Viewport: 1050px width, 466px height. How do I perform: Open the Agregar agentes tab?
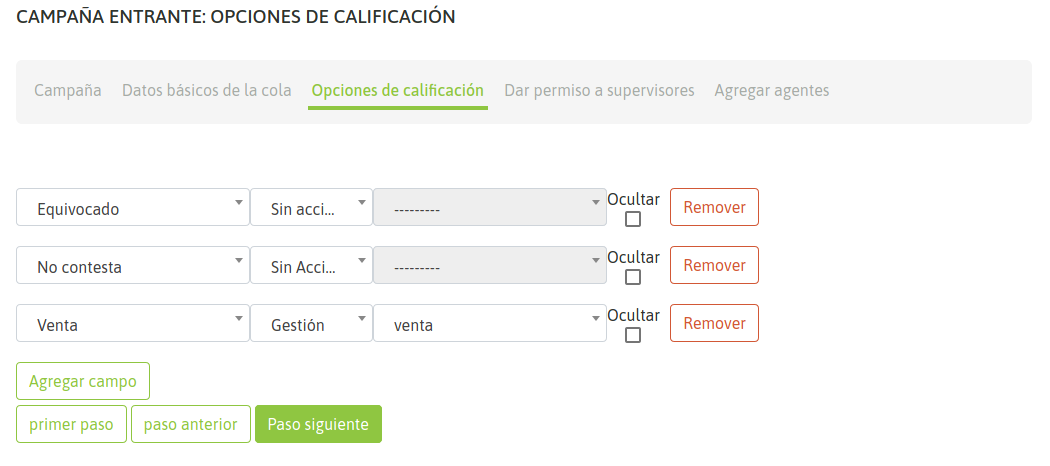tap(772, 90)
